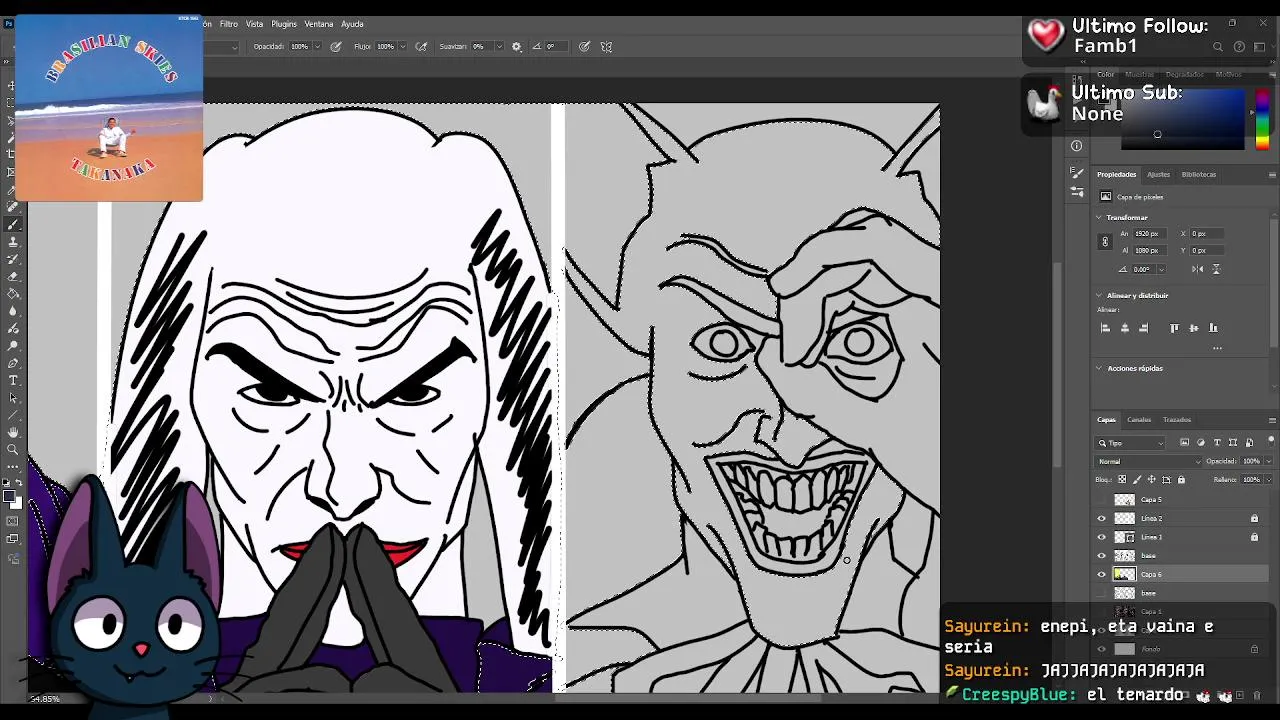Lock transparent pixels of the layer
Viewport: 1280px width, 720px height.
click(x=1122, y=480)
